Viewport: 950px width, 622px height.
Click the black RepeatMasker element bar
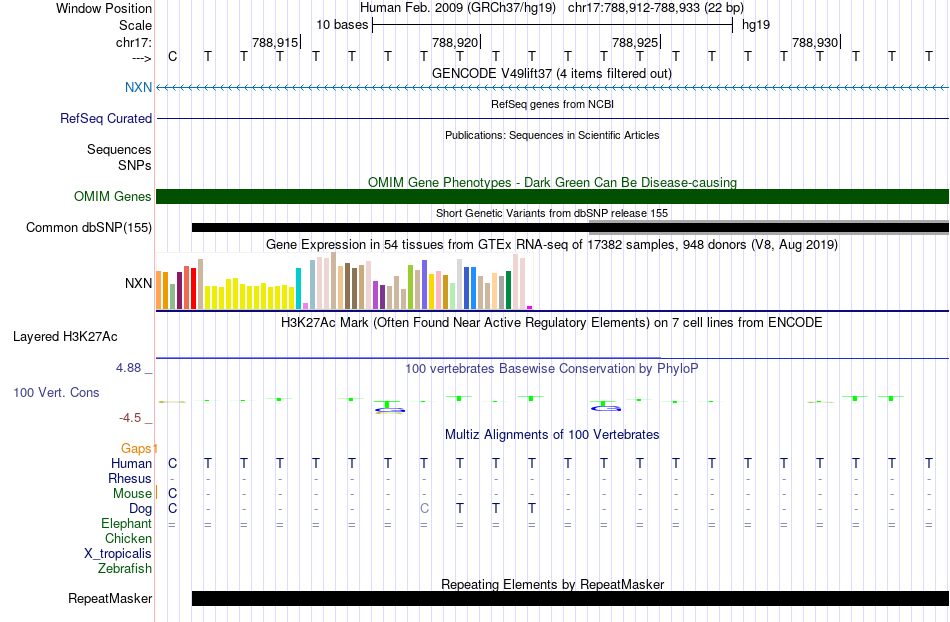(570, 598)
